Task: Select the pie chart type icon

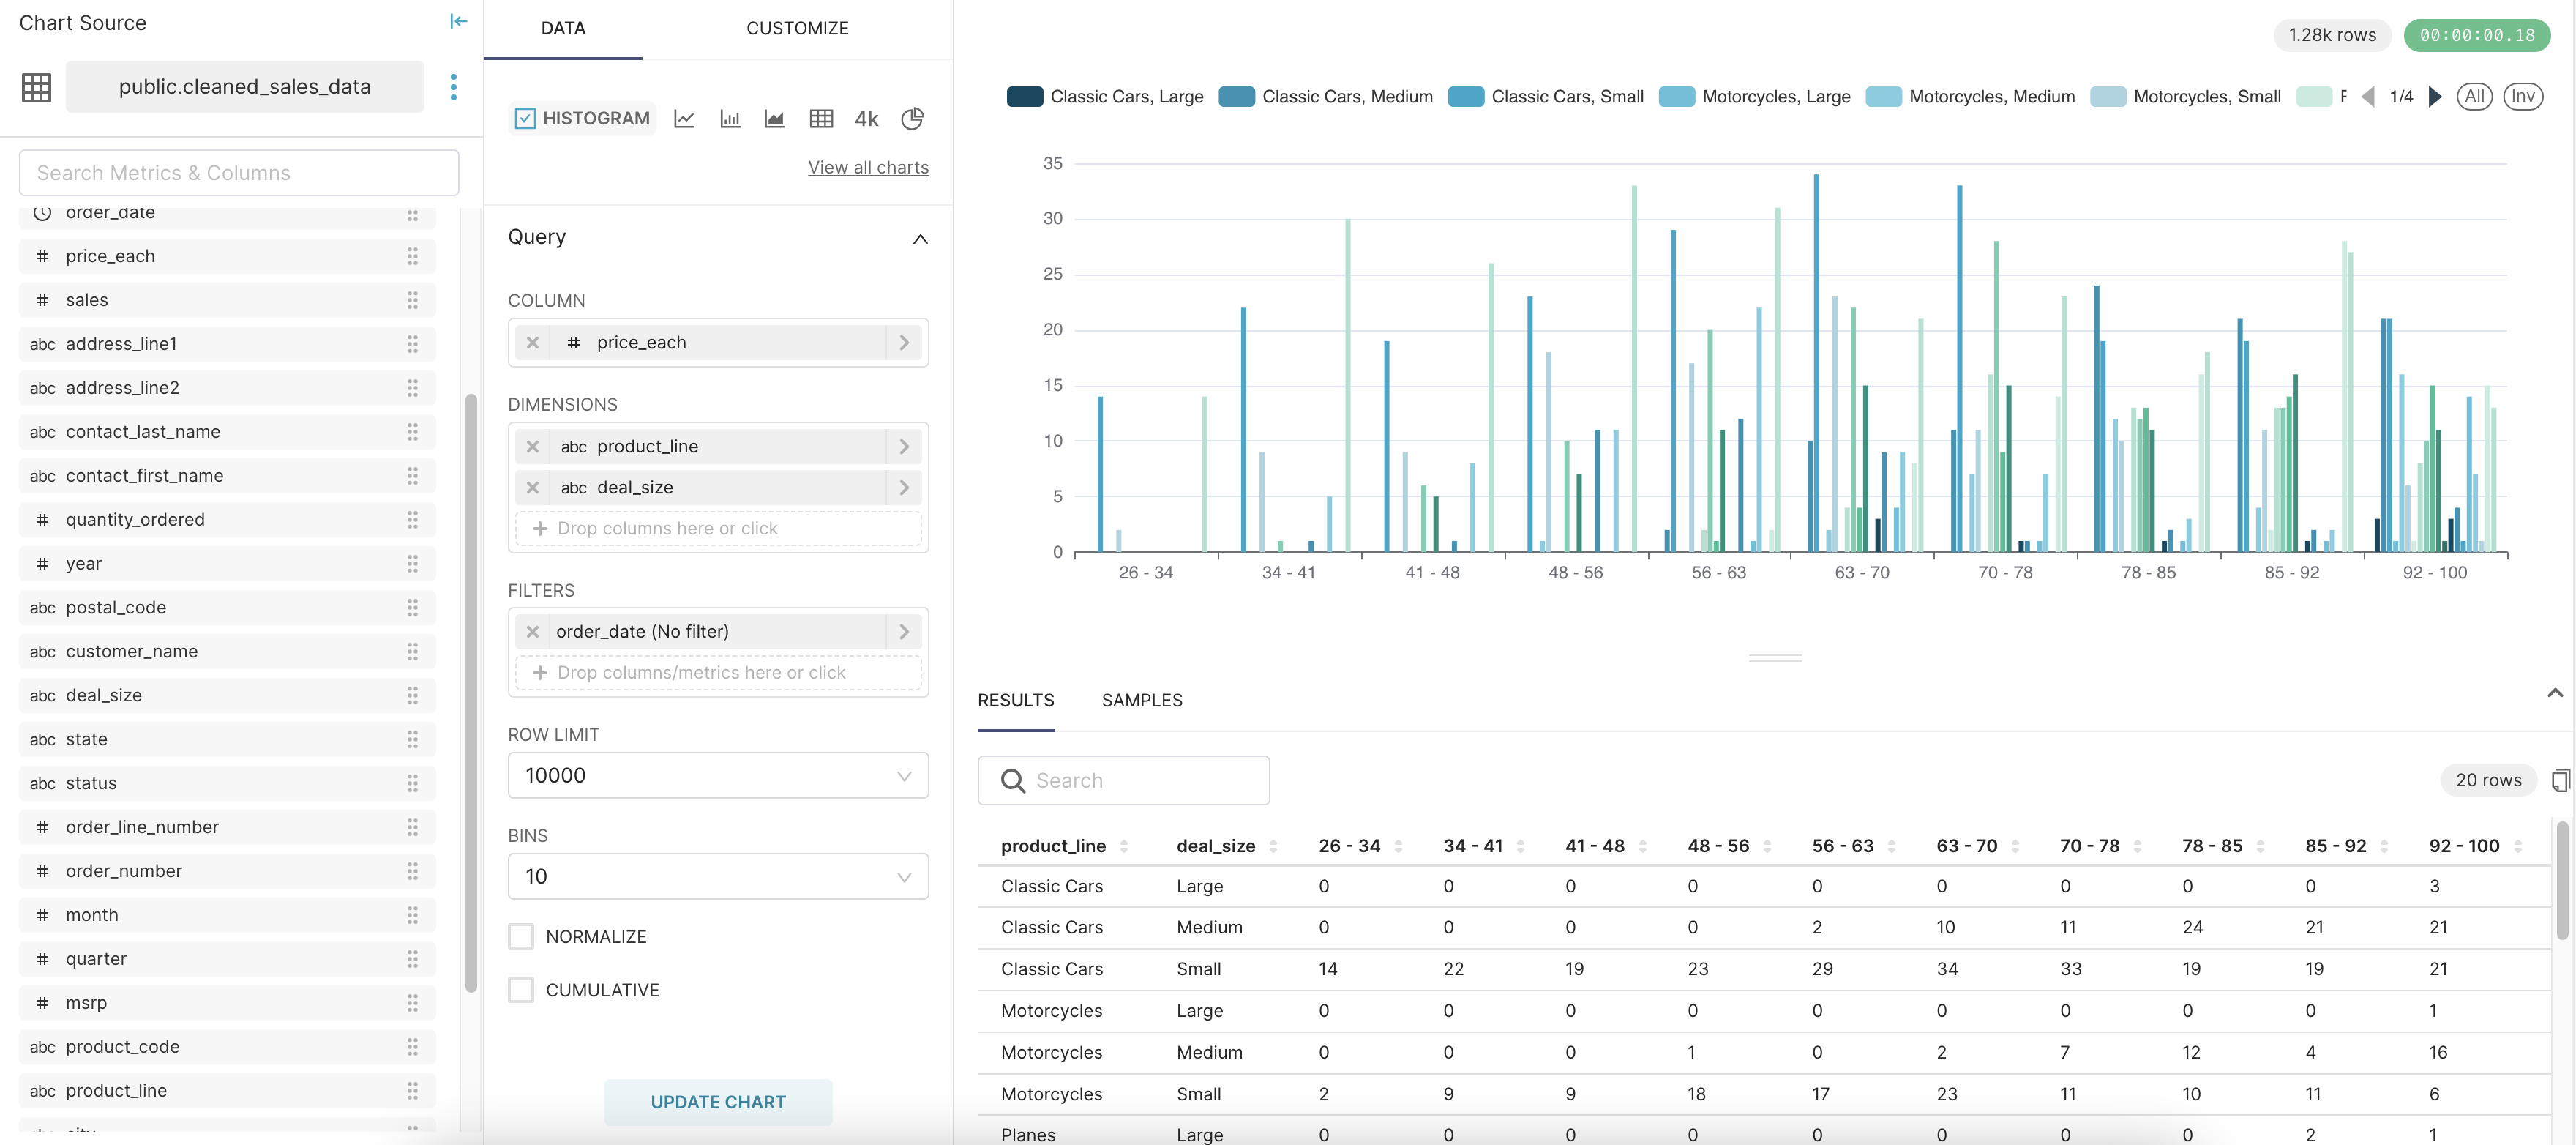Action: tap(912, 119)
